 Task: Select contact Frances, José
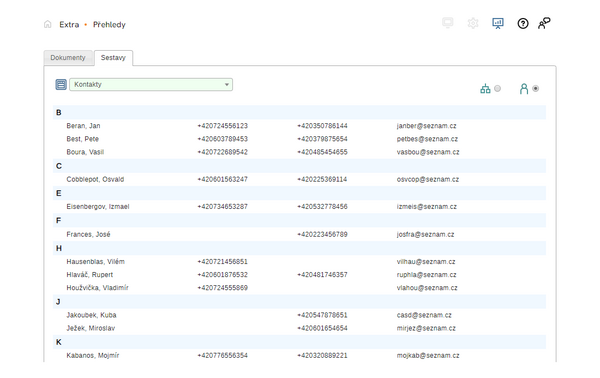click(x=88, y=234)
